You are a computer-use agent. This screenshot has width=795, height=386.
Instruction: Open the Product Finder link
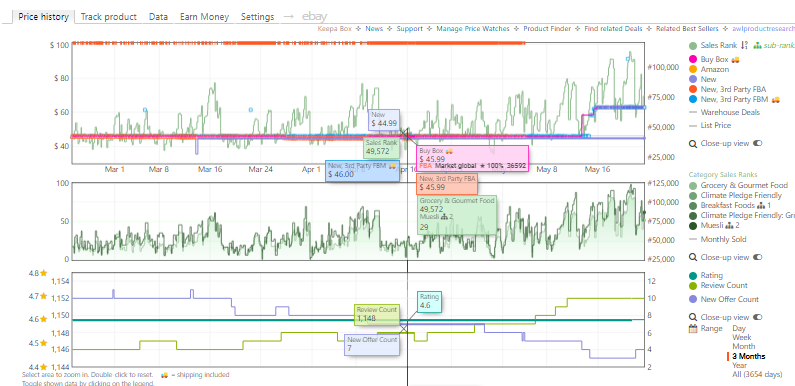click(x=547, y=29)
